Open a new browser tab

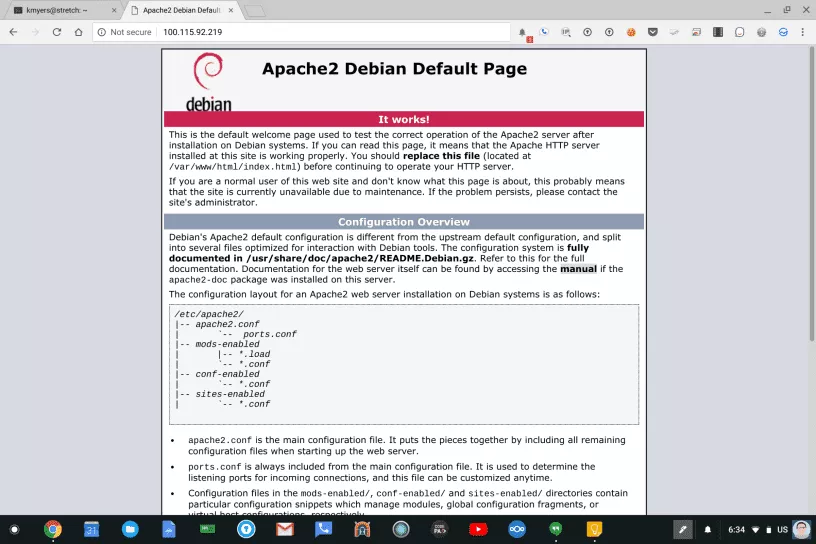click(254, 10)
